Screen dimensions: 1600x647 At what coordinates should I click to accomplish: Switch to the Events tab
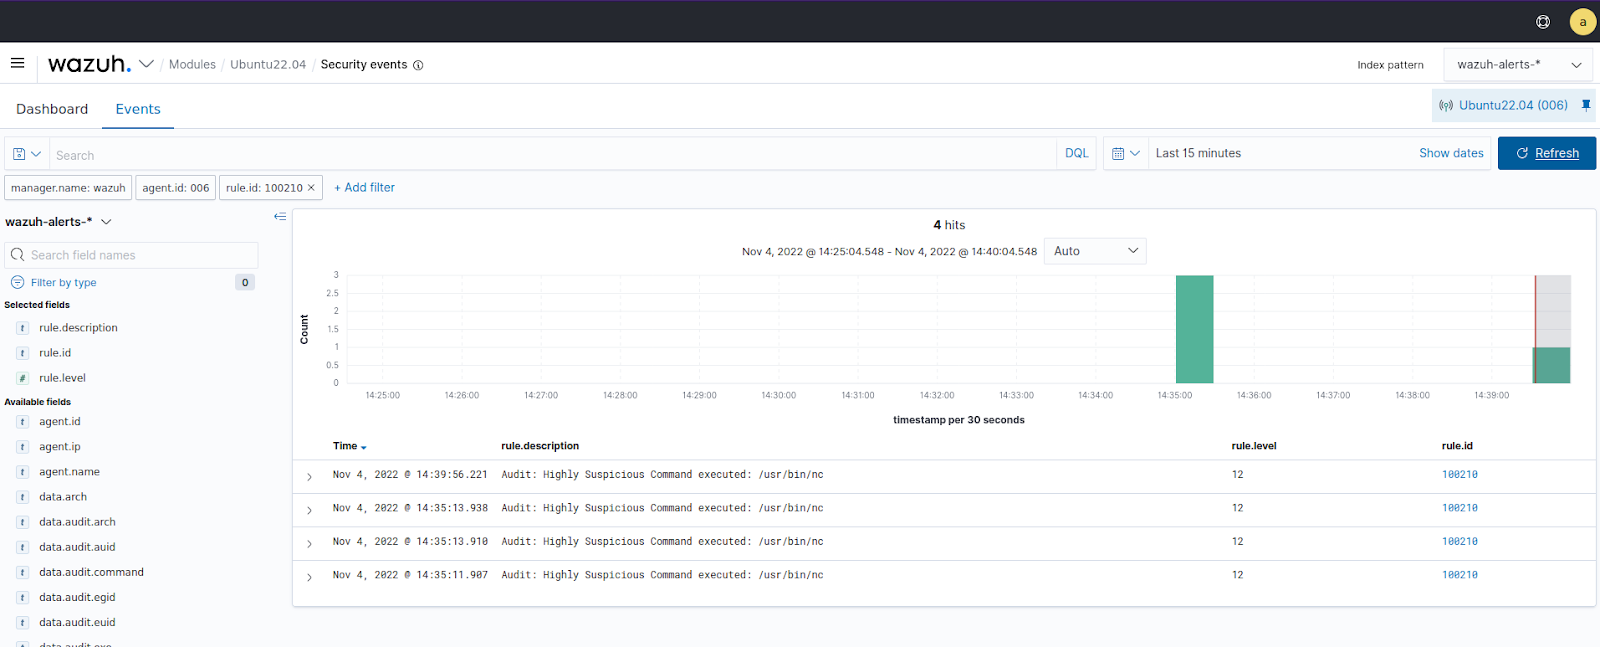tap(138, 109)
